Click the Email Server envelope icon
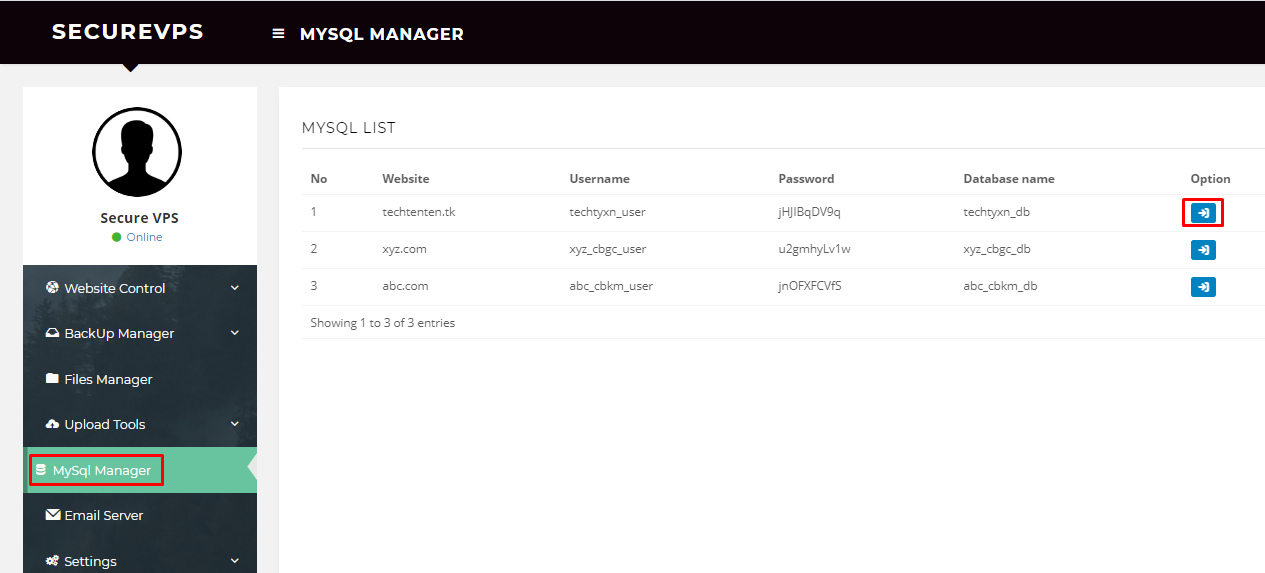The width and height of the screenshot is (1265, 573). pyautogui.click(x=53, y=515)
